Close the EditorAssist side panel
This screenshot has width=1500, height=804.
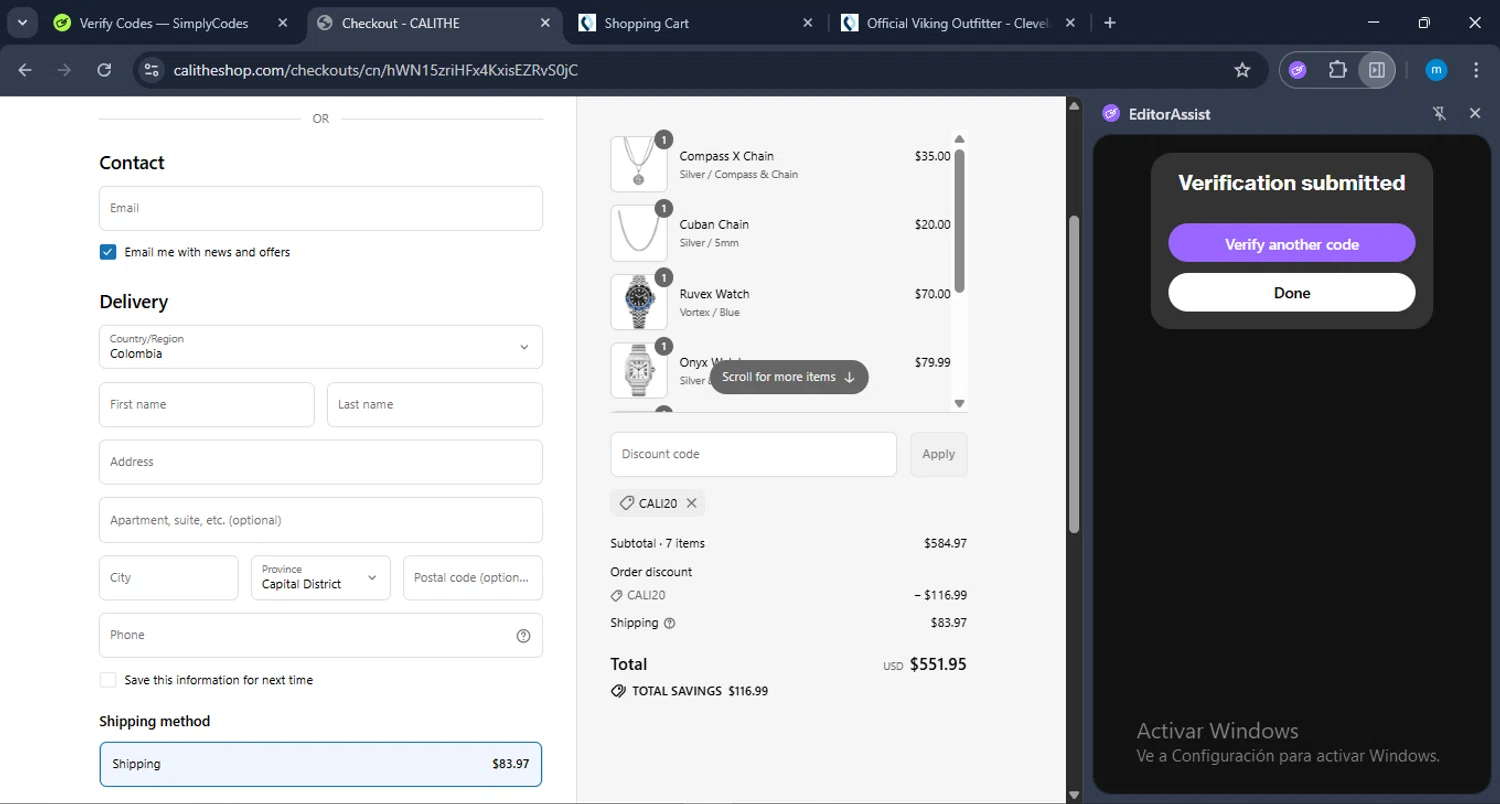point(1475,114)
